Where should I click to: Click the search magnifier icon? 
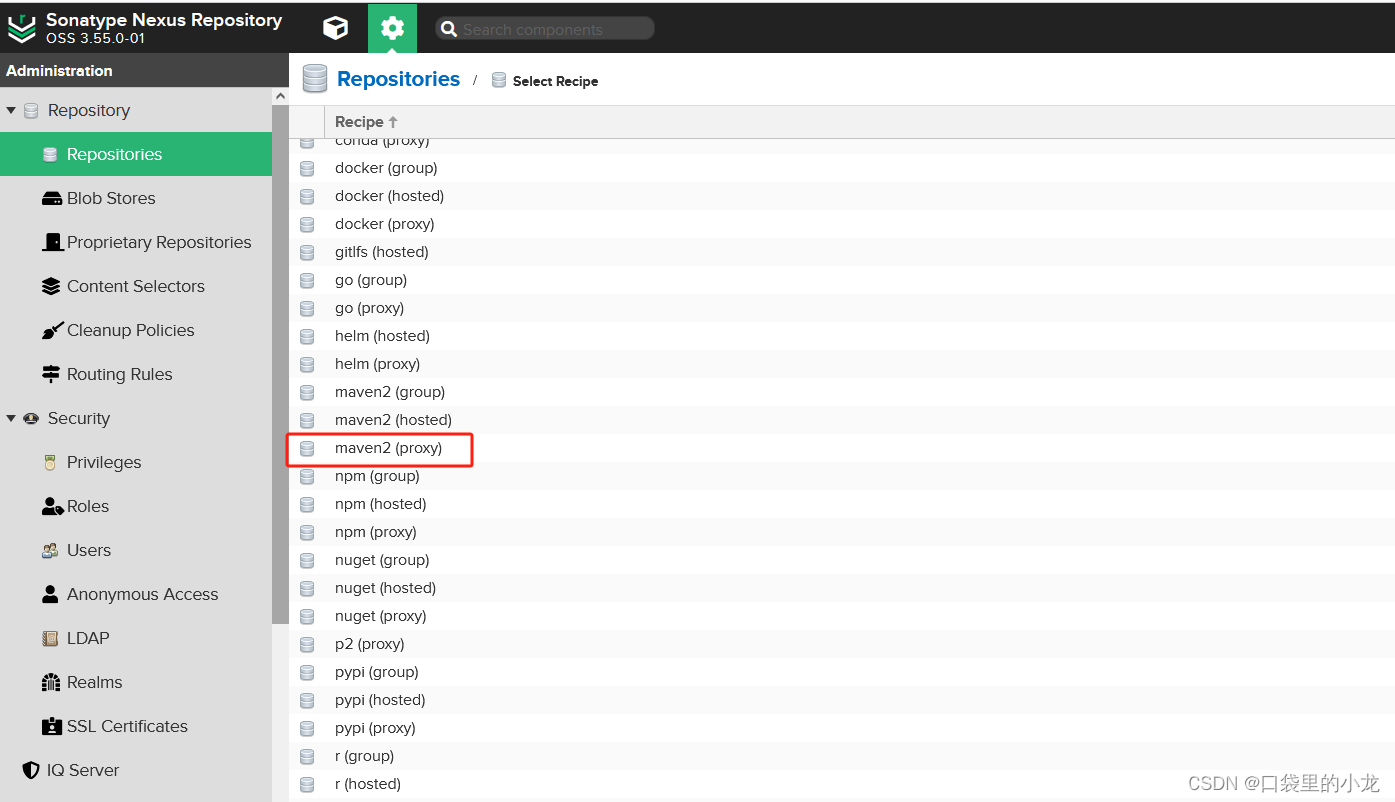point(449,29)
